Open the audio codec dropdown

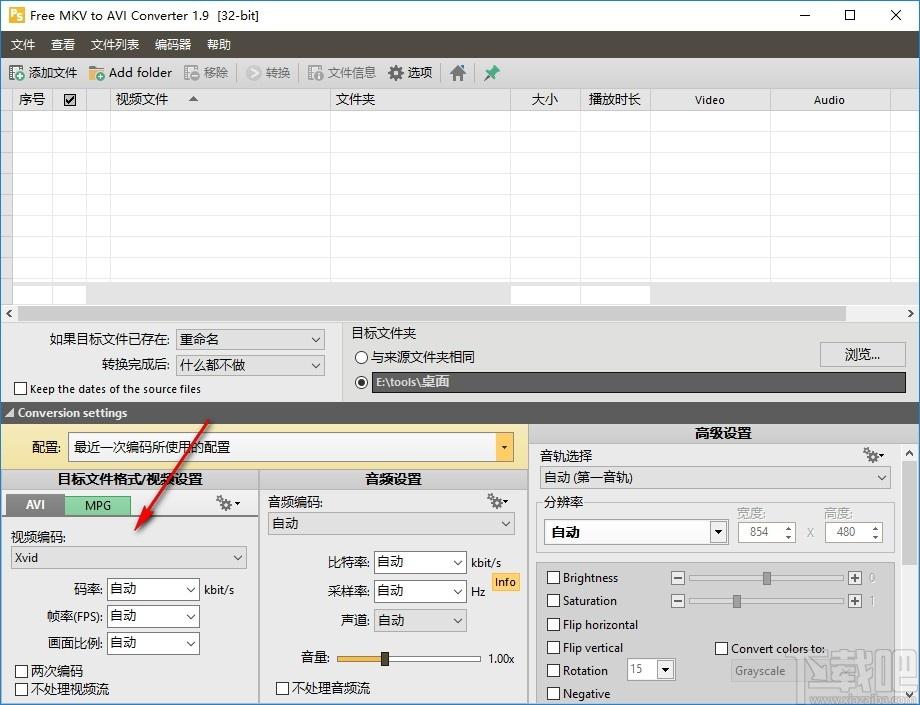tap(391, 524)
